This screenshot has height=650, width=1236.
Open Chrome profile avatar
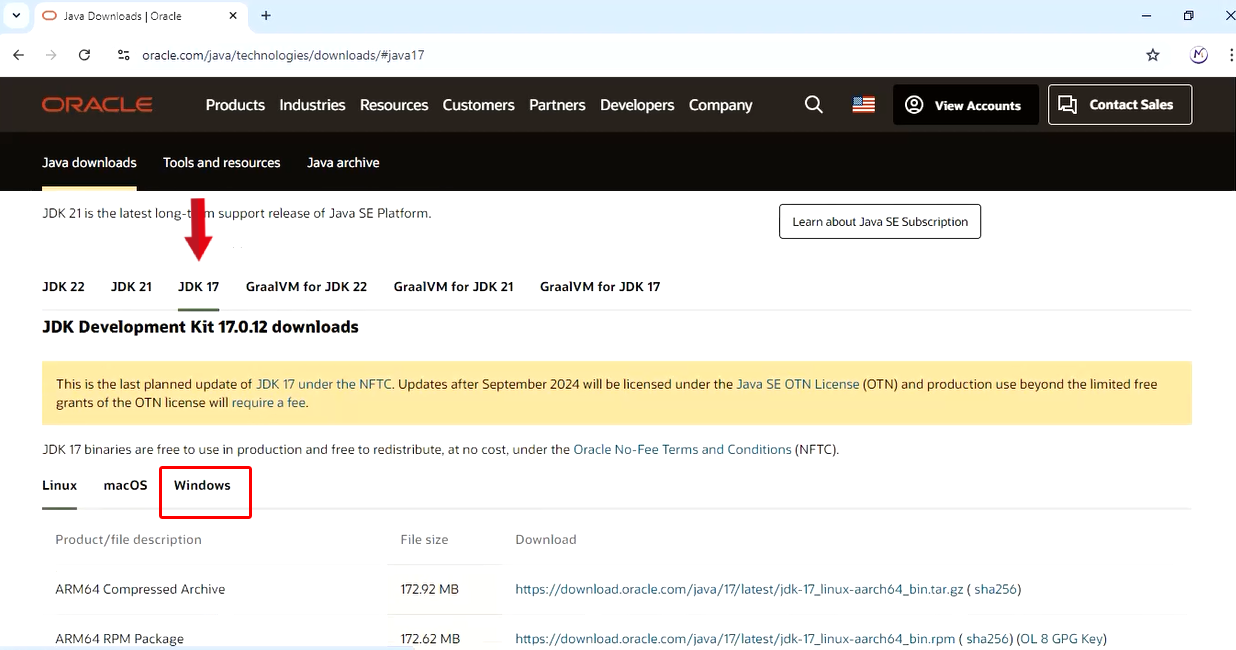click(x=1199, y=55)
